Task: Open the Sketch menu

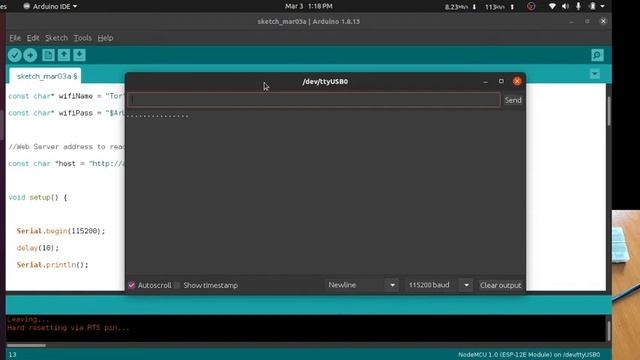Action: [x=56, y=38]
